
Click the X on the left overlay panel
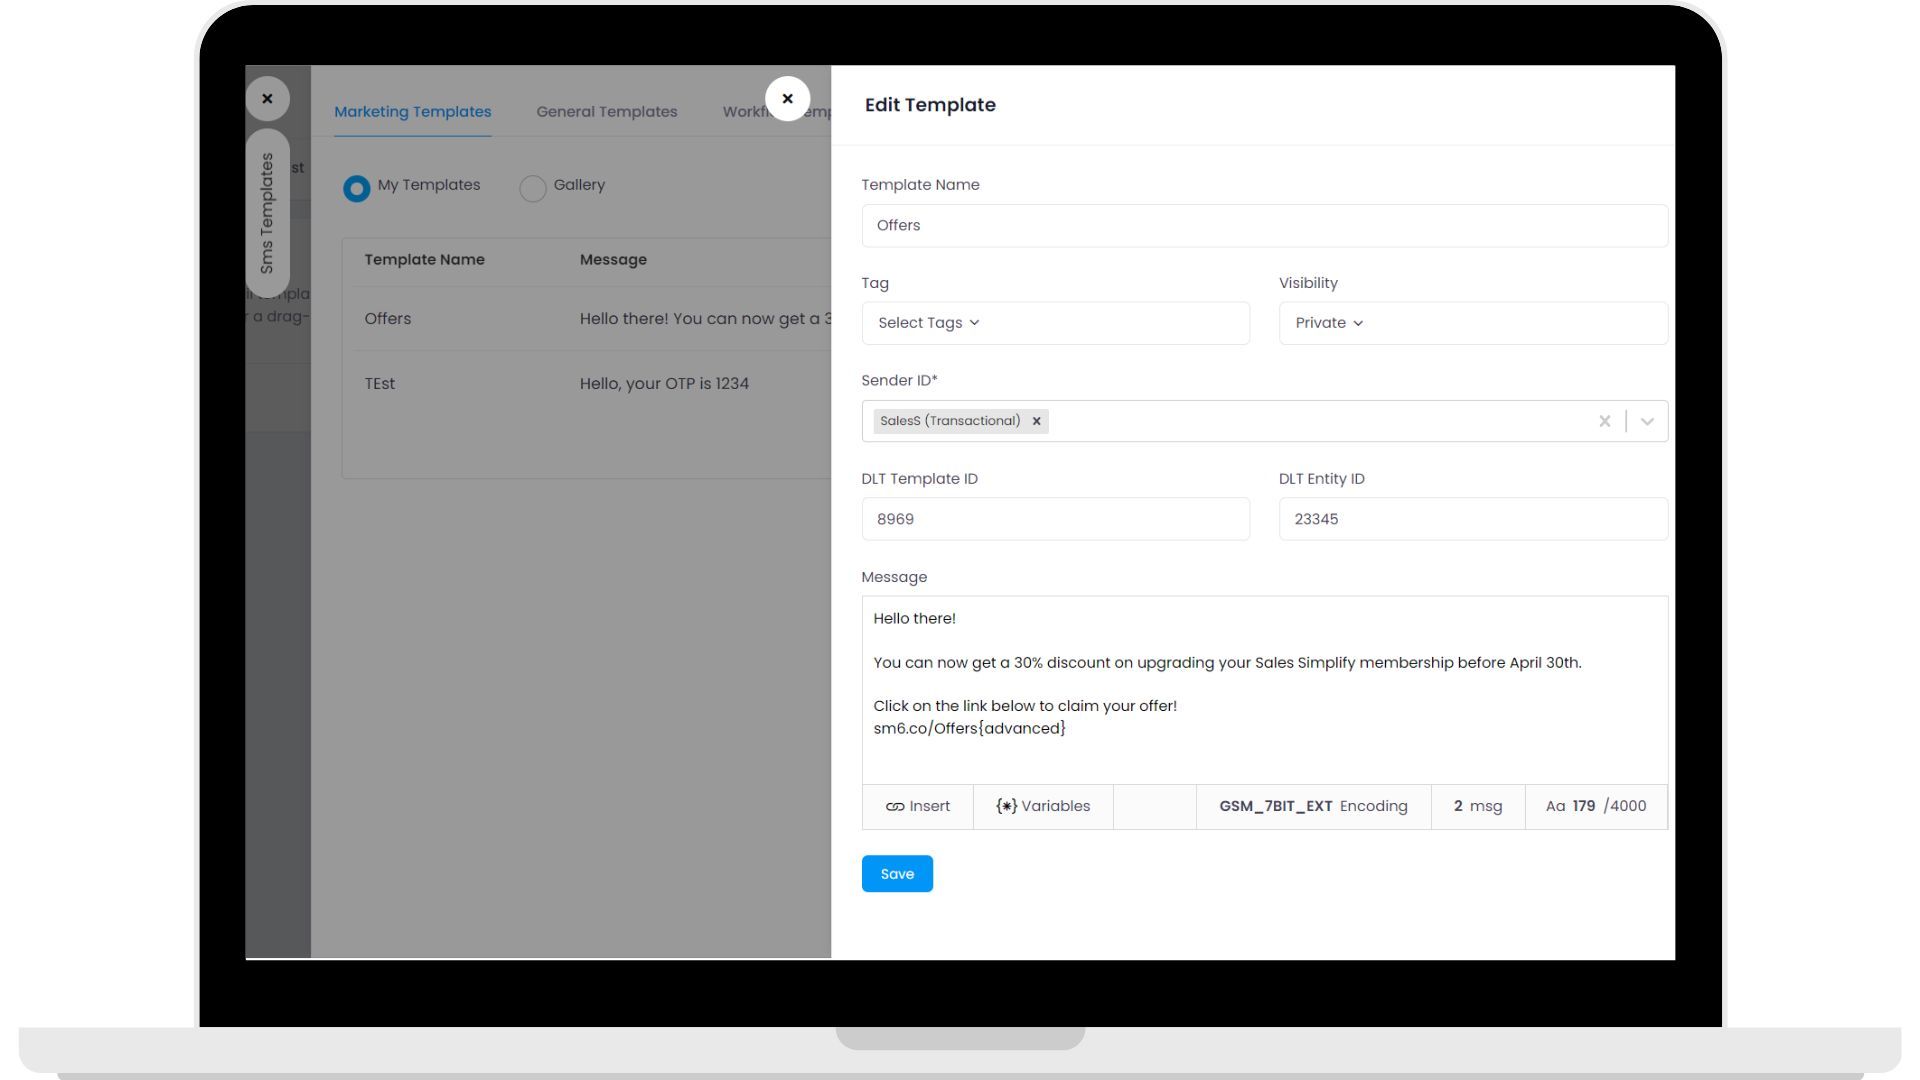tap(267, 98)
